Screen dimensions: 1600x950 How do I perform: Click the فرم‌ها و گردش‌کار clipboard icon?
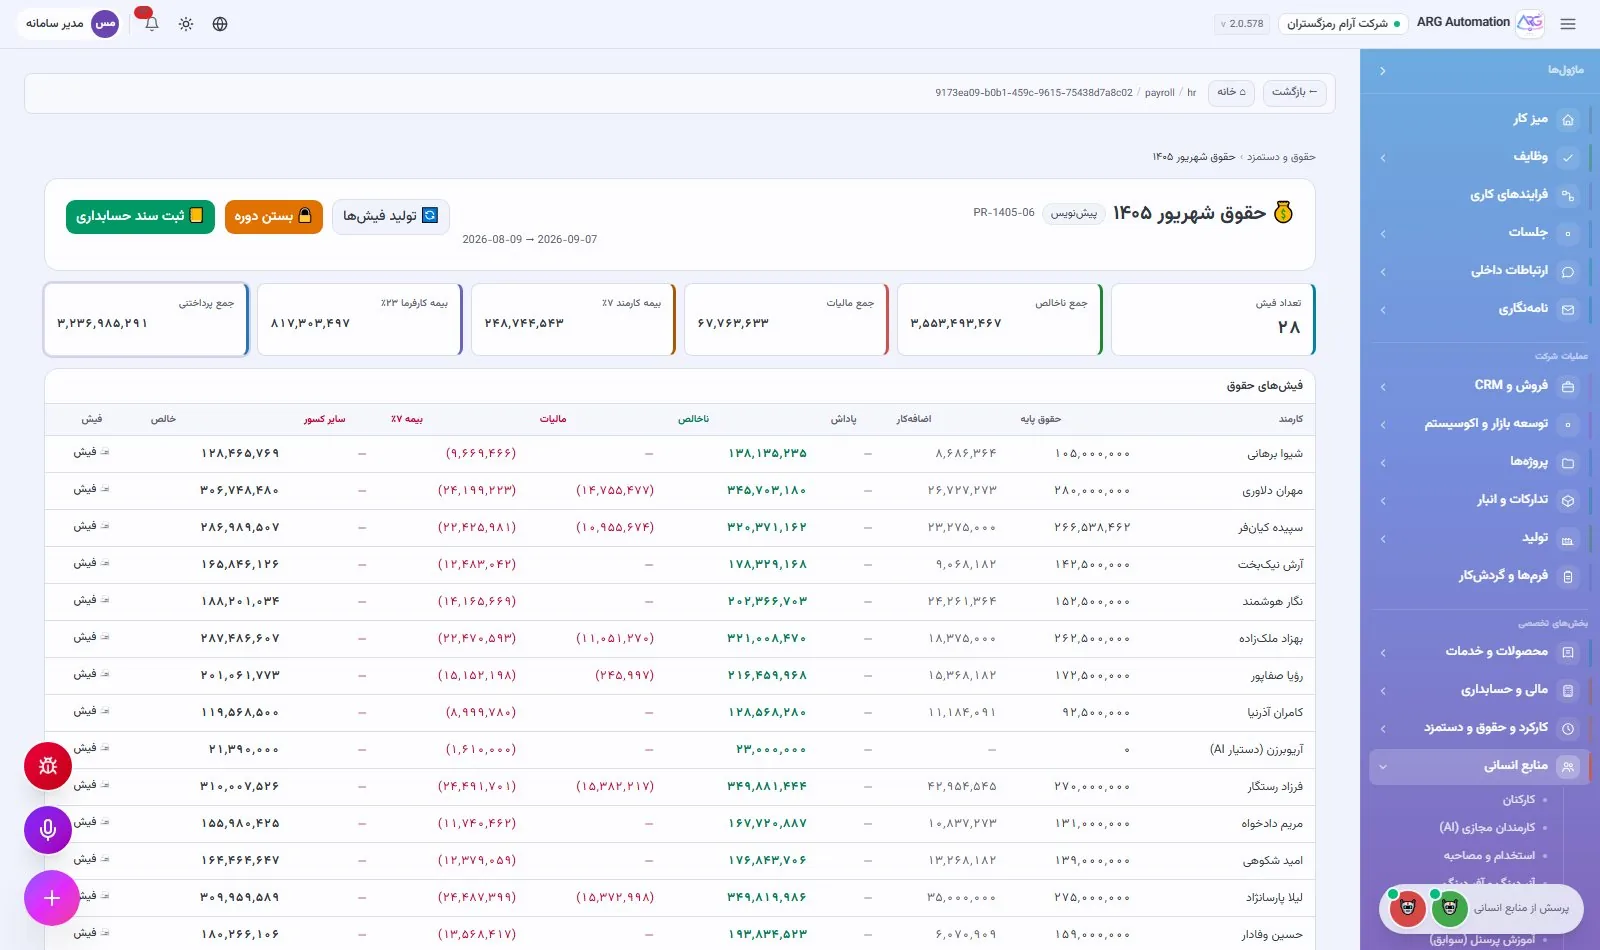(1568, 577)
